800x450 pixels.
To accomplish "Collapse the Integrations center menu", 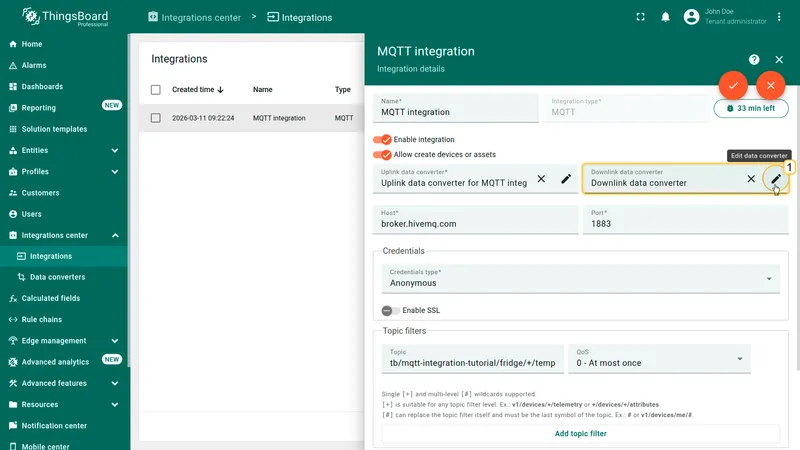I will (x=115, y=235).
